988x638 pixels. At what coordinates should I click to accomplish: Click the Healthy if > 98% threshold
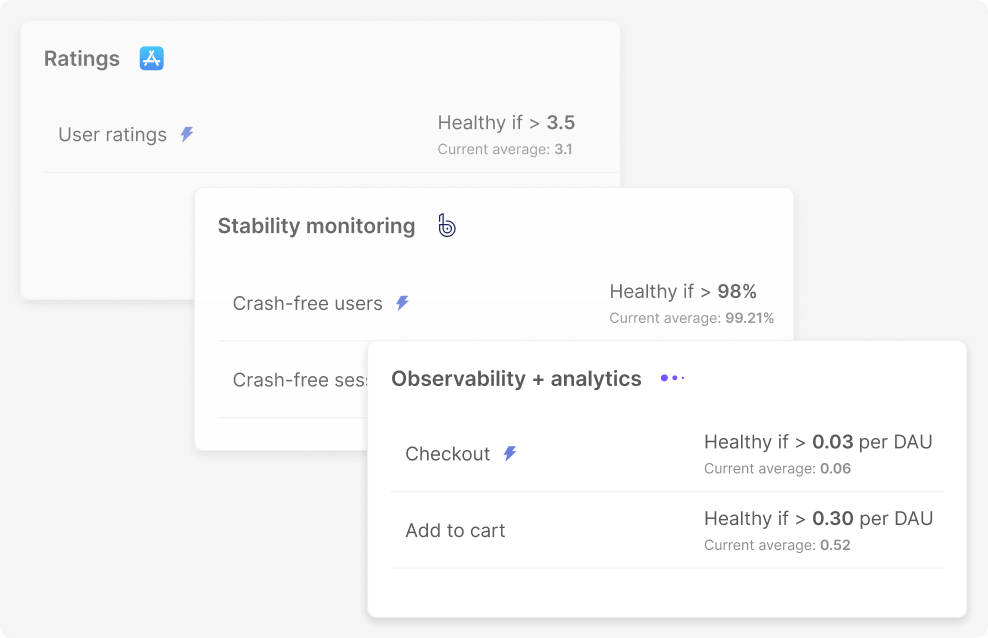(x=682, y=292)
